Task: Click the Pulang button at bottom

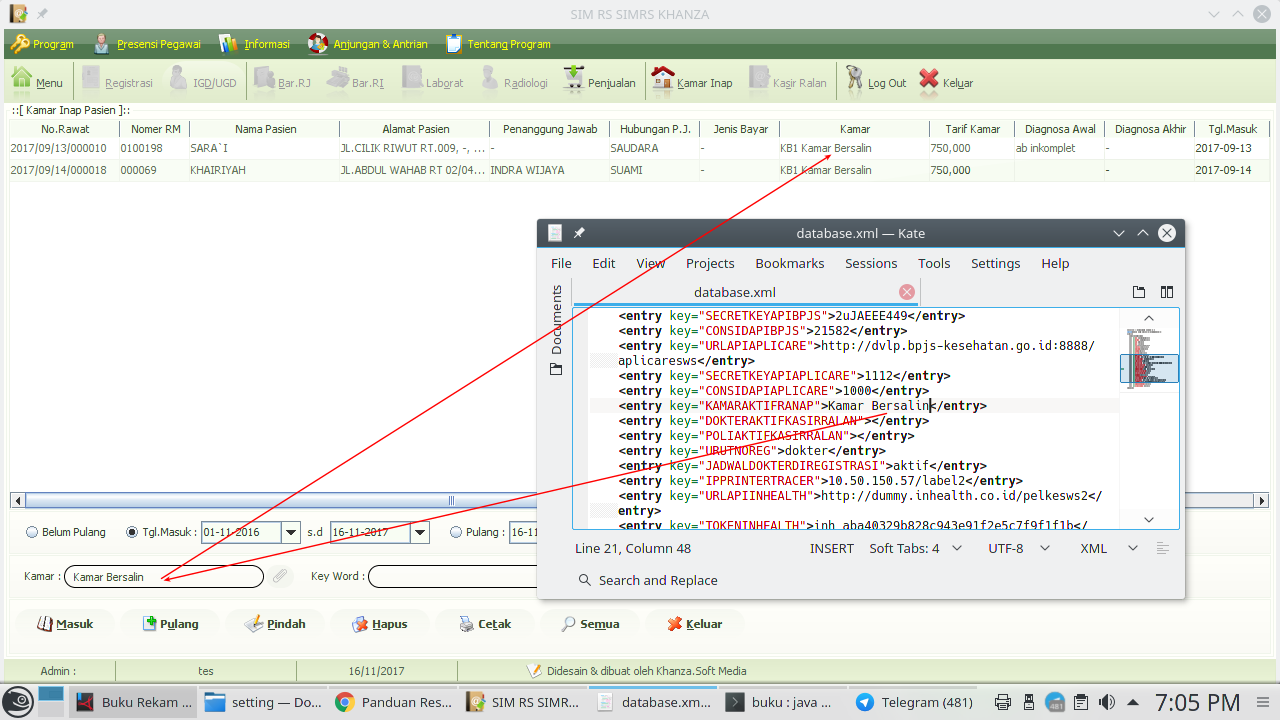Action: tap(170, 624)
